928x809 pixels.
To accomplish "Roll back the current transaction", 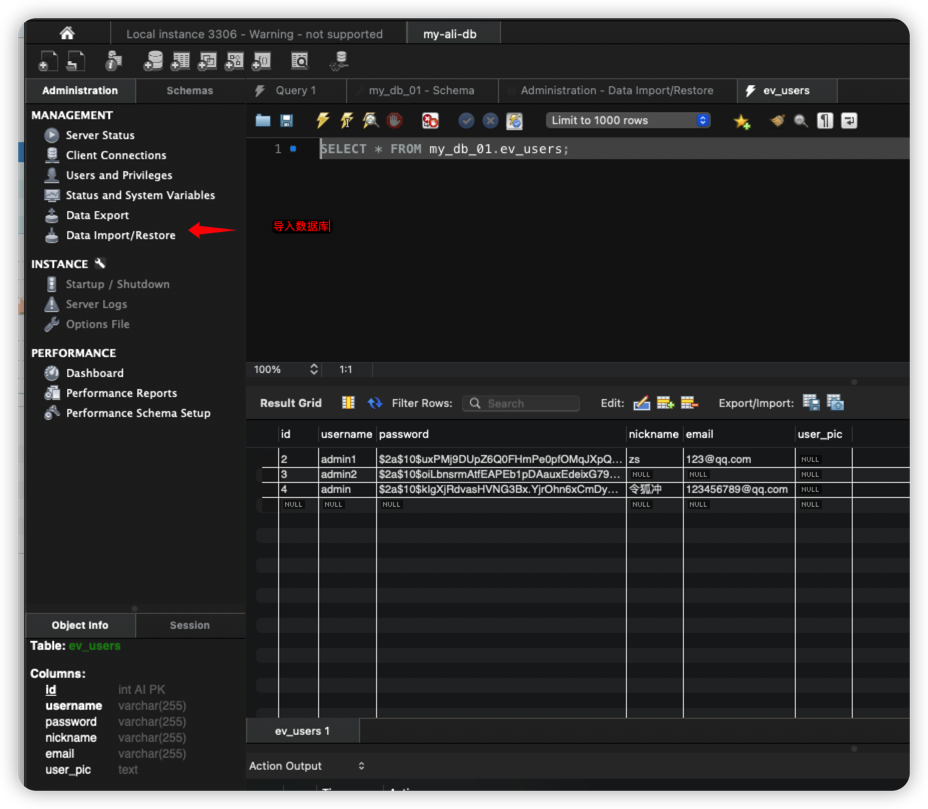I will point(490,121).
